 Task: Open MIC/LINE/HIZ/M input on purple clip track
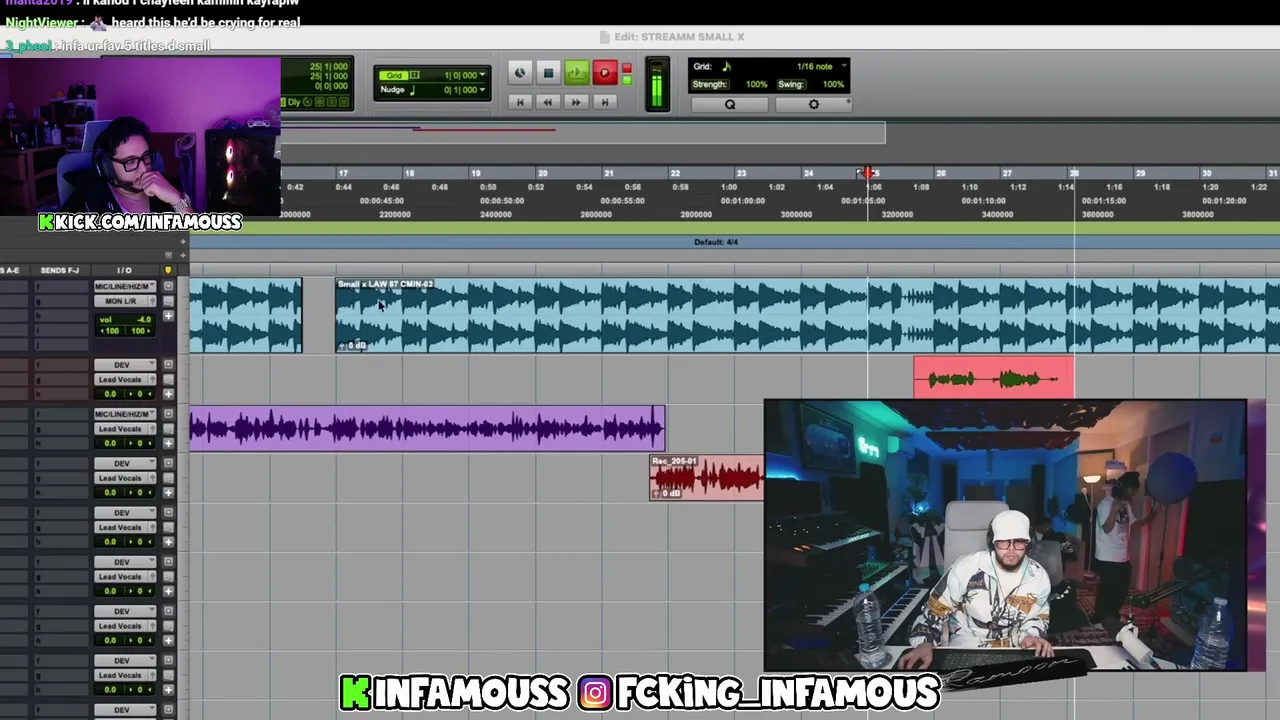(x=123, y=414)
